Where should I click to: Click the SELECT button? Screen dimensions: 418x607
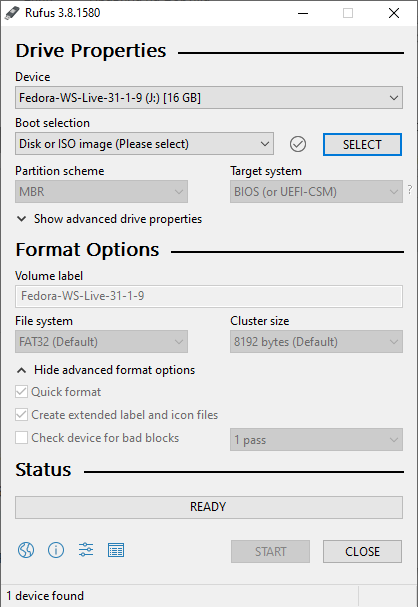pyautogui.click(x=362, y=145)
